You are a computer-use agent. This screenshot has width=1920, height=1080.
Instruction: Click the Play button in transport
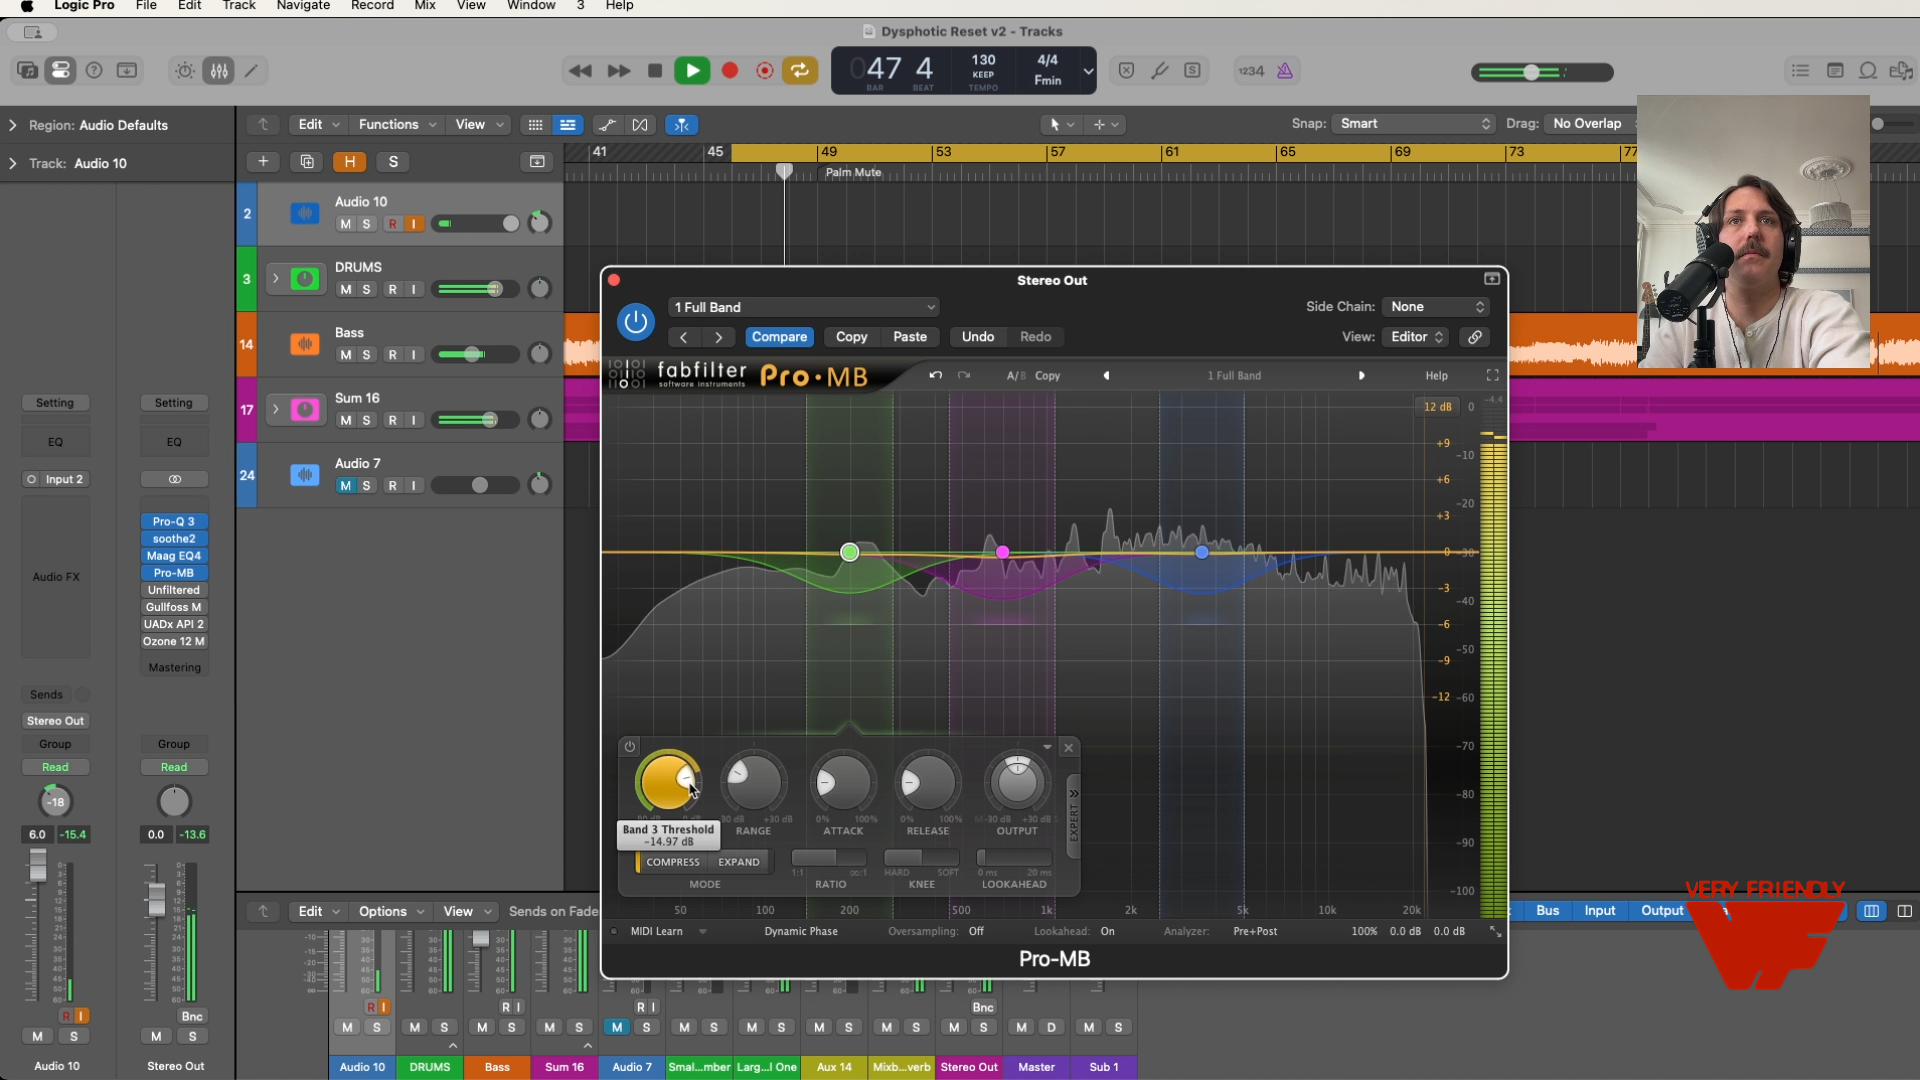692,71
